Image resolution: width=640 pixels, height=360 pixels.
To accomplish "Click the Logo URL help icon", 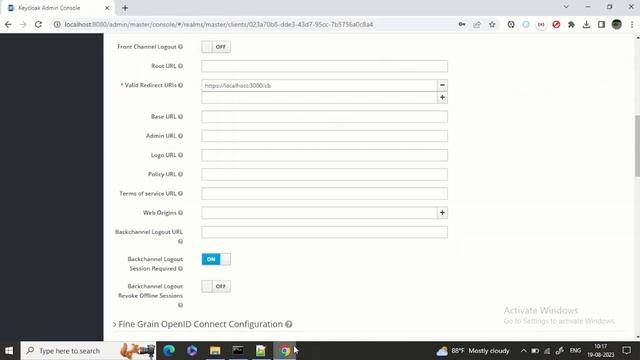I will [180, 155].
